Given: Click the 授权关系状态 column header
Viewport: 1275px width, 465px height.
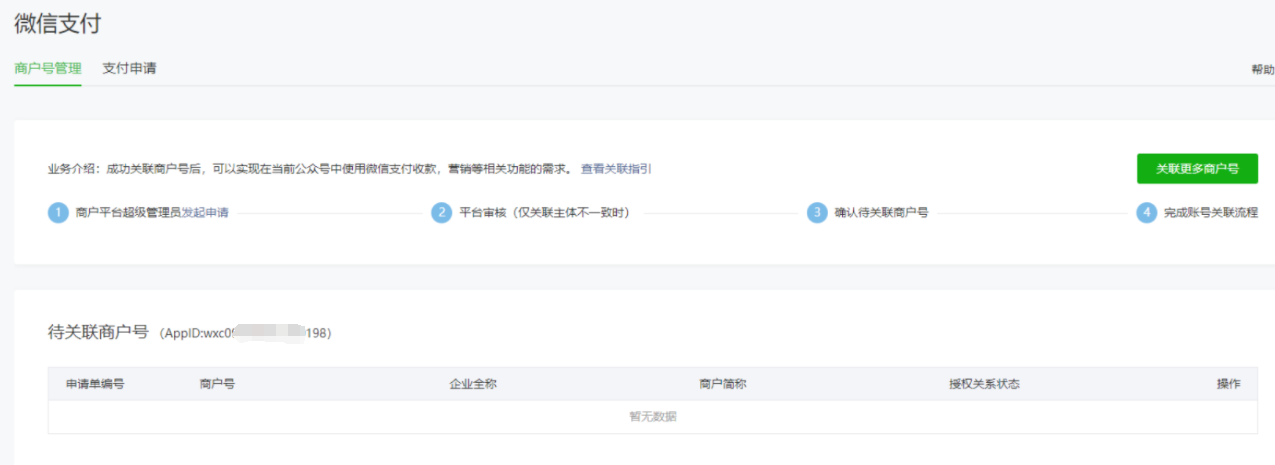Looking at the screenshot, I should point(984,384).
